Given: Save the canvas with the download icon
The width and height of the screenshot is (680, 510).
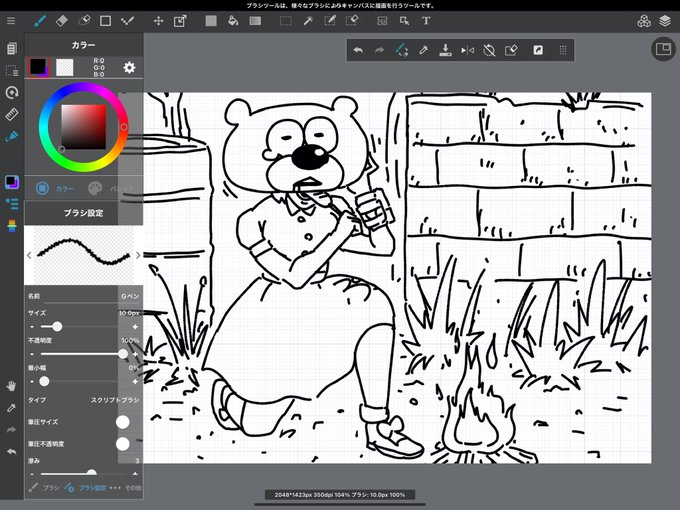Looking at the screenshot, I should pos(445,50).
